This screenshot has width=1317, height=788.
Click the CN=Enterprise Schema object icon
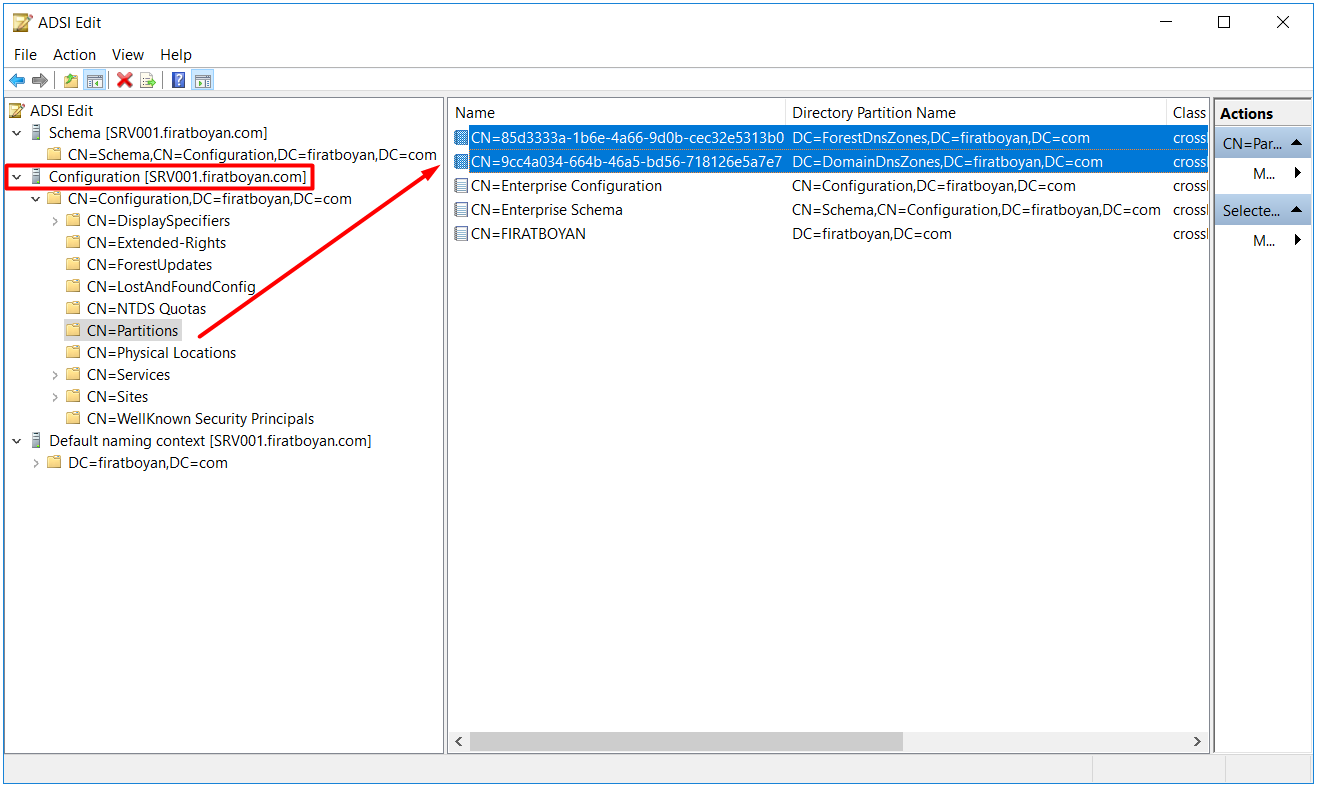[461, 210]
